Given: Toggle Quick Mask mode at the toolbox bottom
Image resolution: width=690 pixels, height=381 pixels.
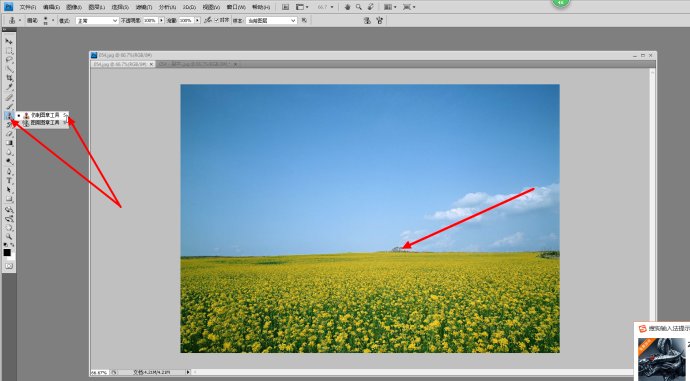Looking at the screenshot, I should (x=9, y=266).
